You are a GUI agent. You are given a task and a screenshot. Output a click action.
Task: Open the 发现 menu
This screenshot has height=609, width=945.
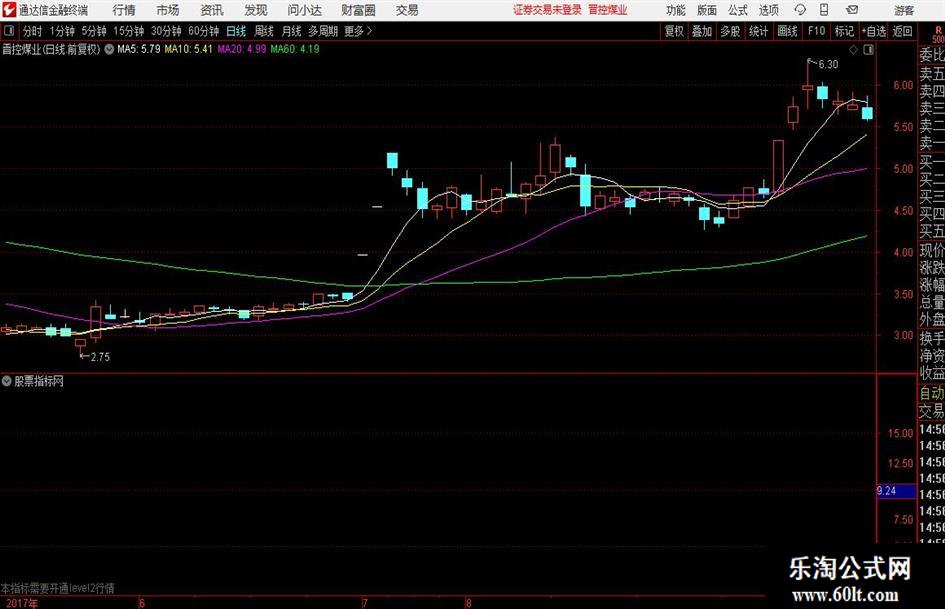(x=256, y=10)
